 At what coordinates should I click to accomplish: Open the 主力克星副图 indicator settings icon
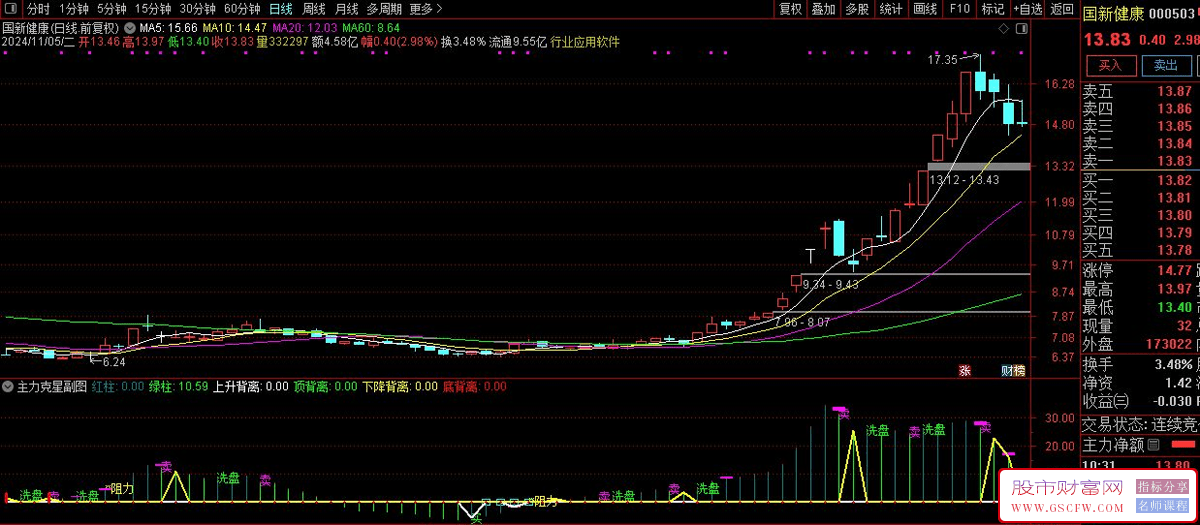coord(9,386)
